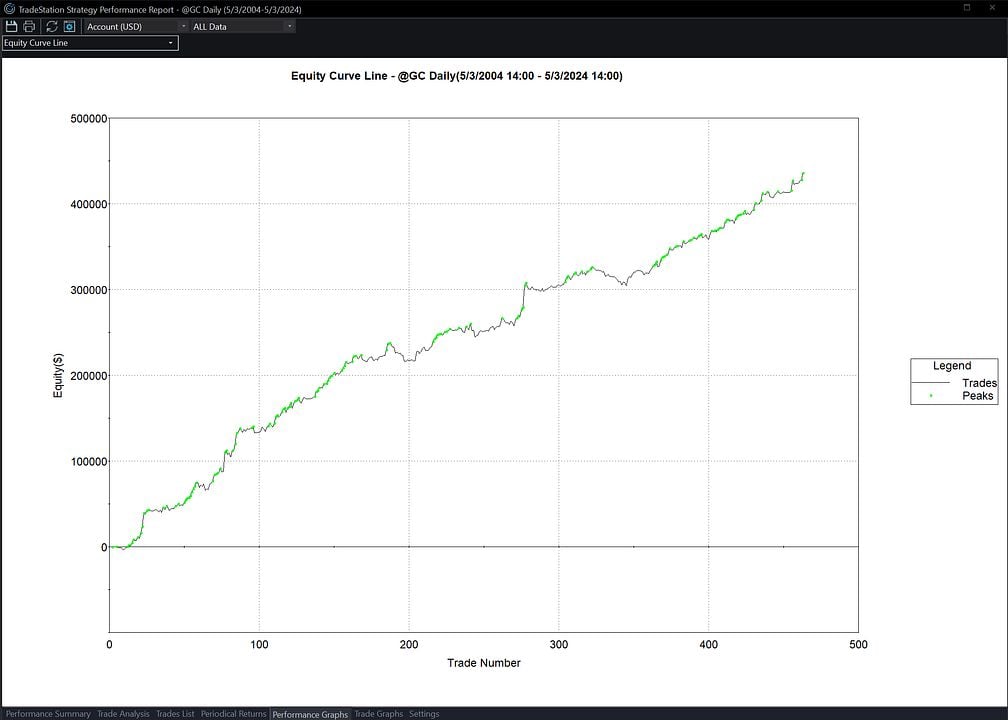Open the report settings gear icon
Image resolution: width=1008 pixels, height=720 pixels.
click(x=69, y=26)
